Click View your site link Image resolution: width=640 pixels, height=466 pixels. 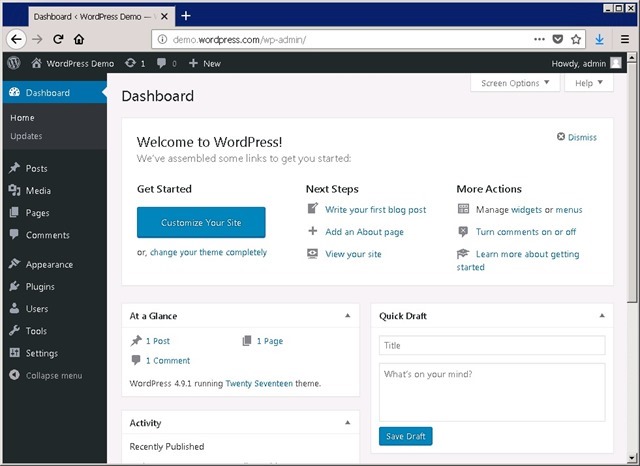coord(353,254)
